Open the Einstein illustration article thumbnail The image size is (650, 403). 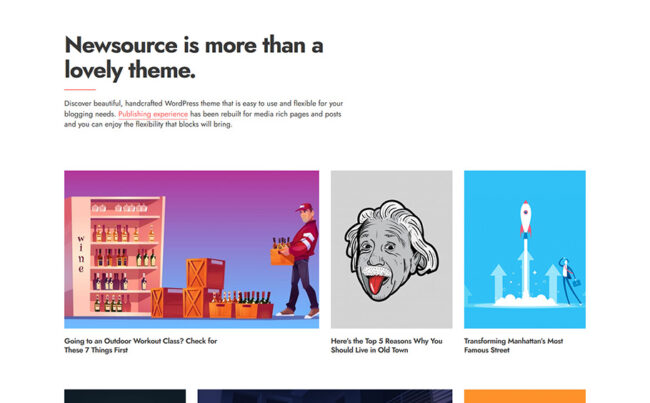tap(391, 249)
